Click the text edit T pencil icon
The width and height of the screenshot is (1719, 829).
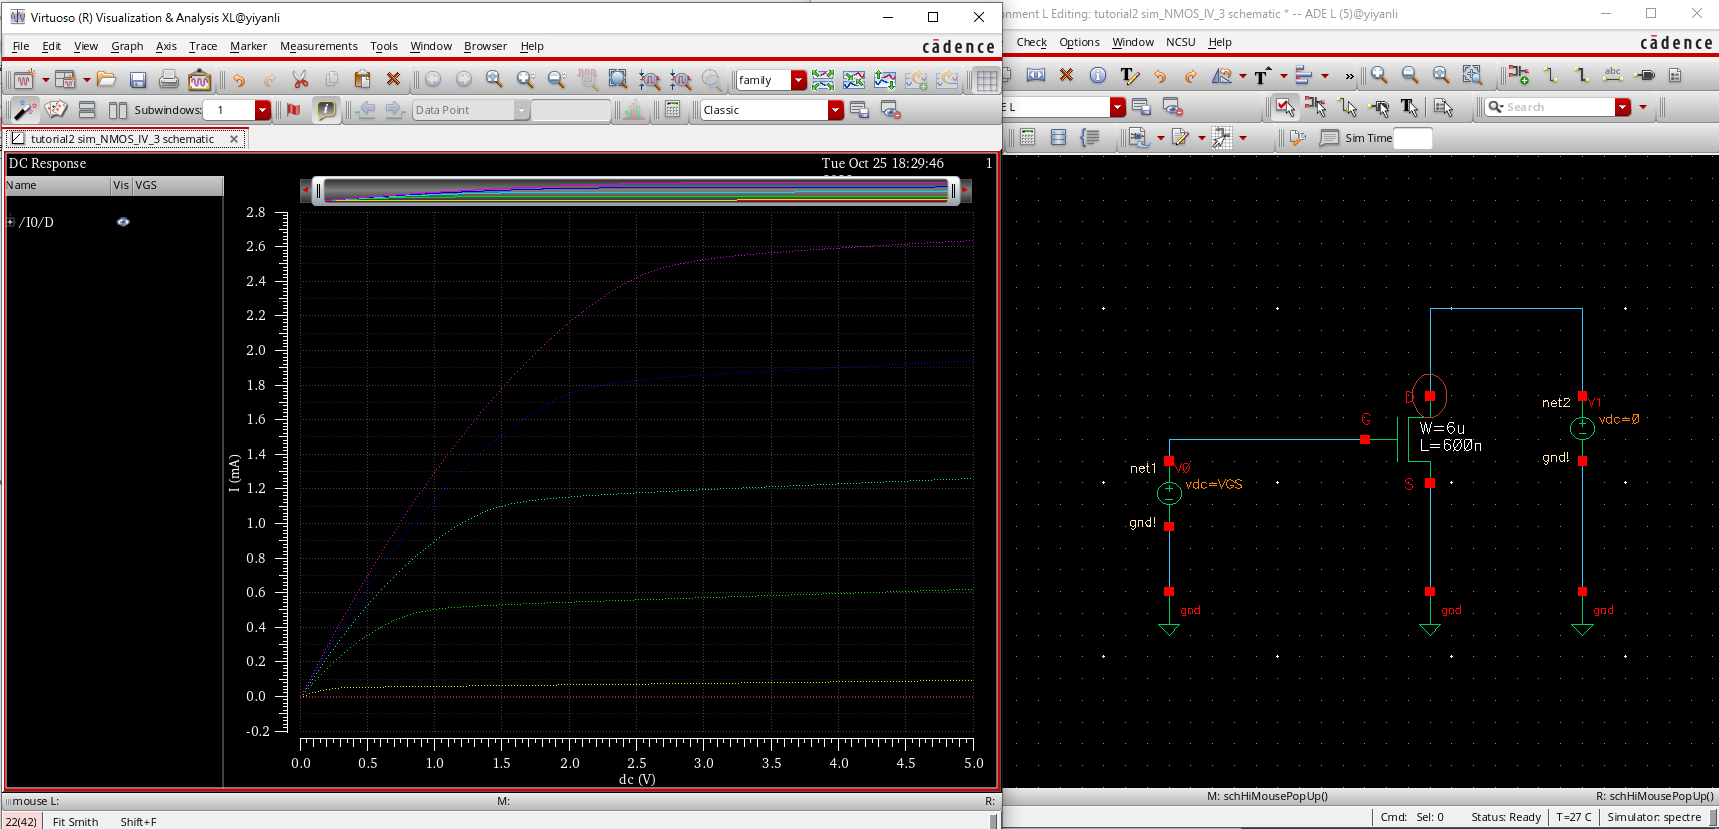point(1129,75)
